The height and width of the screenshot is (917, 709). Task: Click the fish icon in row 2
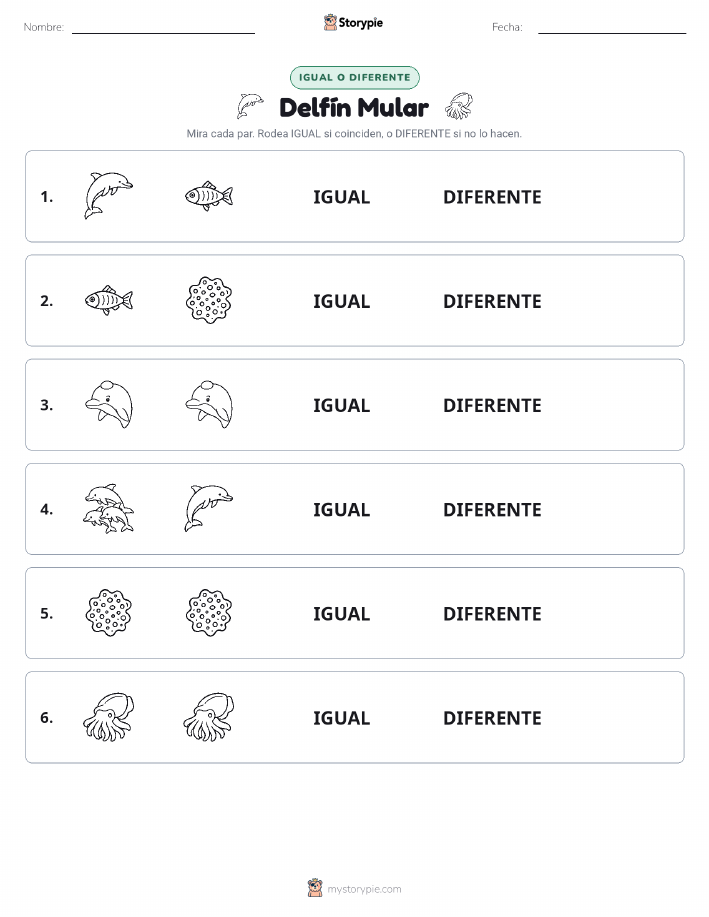point(109,301)
